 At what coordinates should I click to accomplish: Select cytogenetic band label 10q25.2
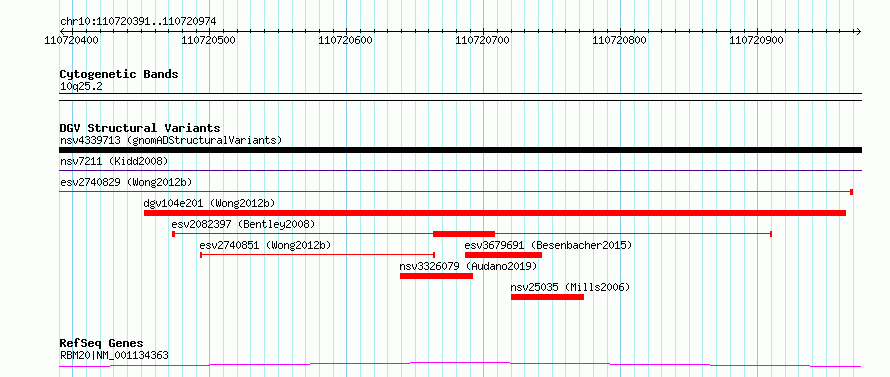(x=81, y=86)
